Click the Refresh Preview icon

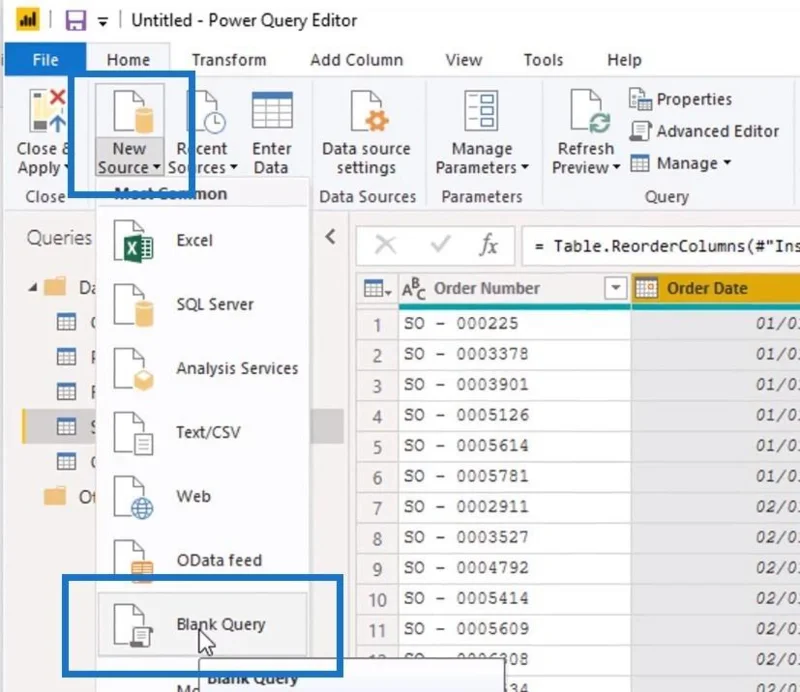click(x=590, y=111)
